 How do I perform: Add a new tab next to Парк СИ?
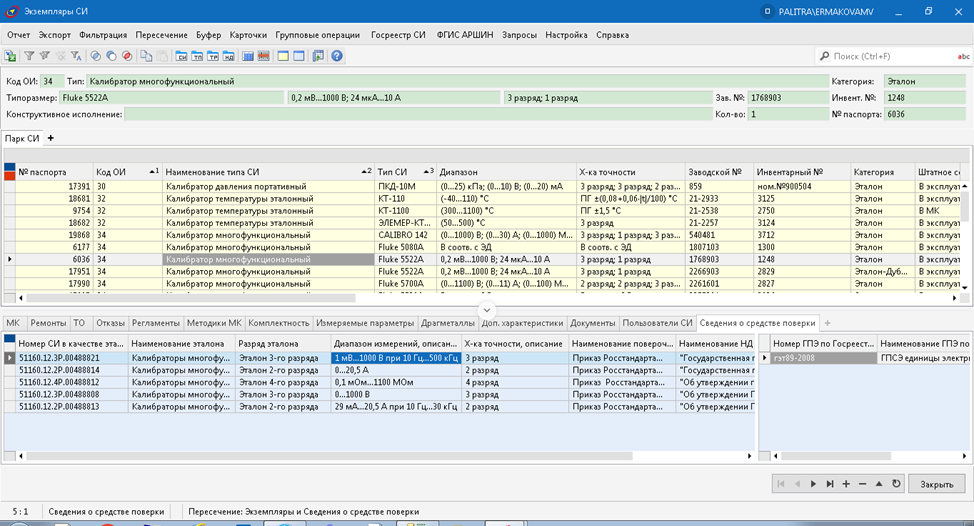(50, 138)
